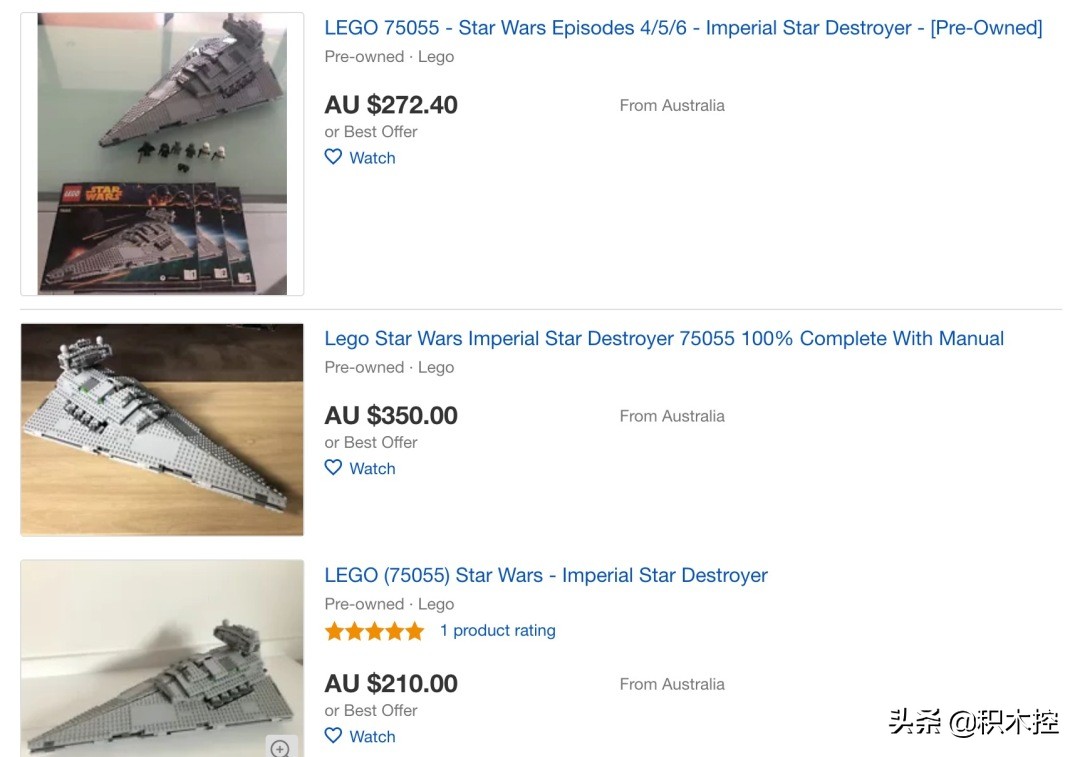
Task: Click the heart icon for the AU $350.00 listing
Action: [x=334, y=468]
